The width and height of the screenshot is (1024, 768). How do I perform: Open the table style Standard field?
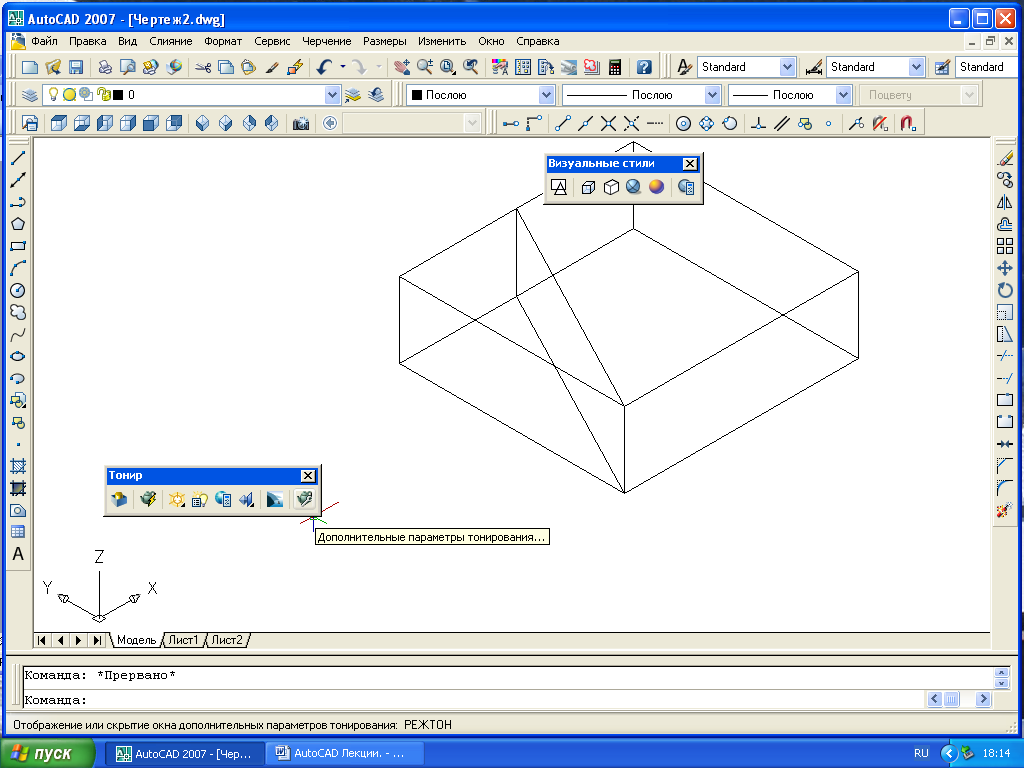987,67
